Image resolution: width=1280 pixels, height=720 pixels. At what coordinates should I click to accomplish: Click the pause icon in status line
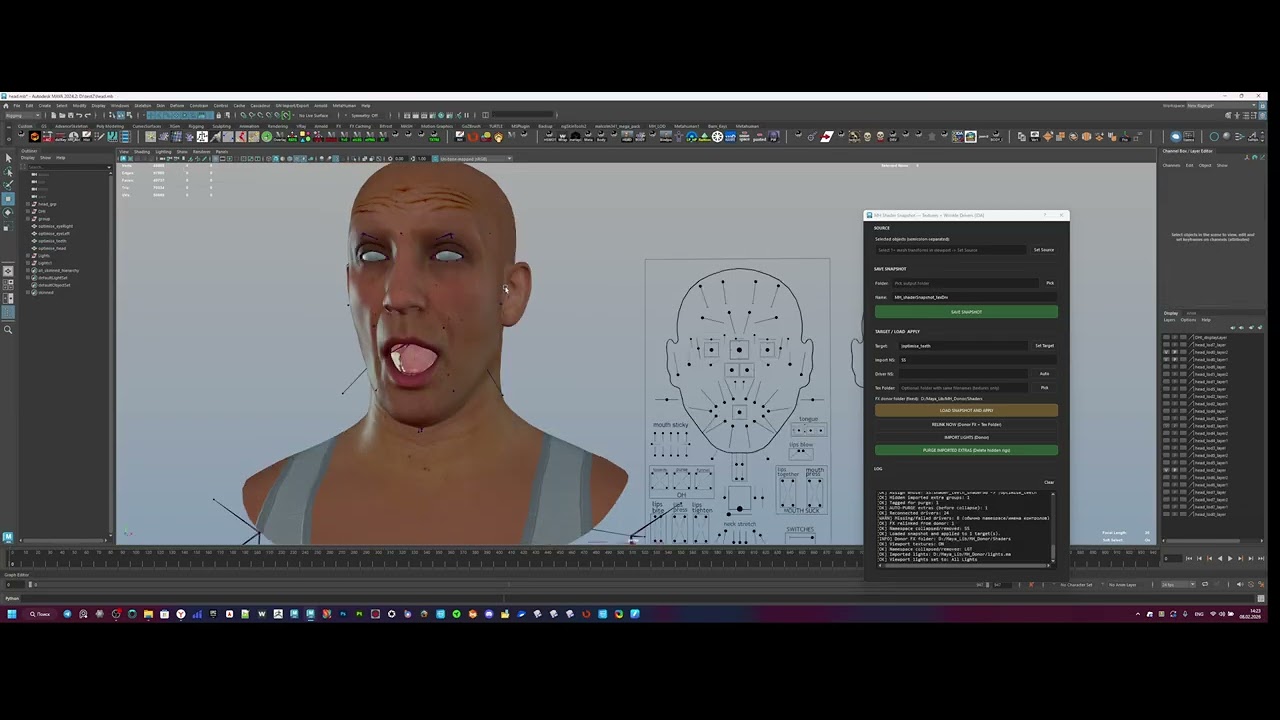point(467,115)
